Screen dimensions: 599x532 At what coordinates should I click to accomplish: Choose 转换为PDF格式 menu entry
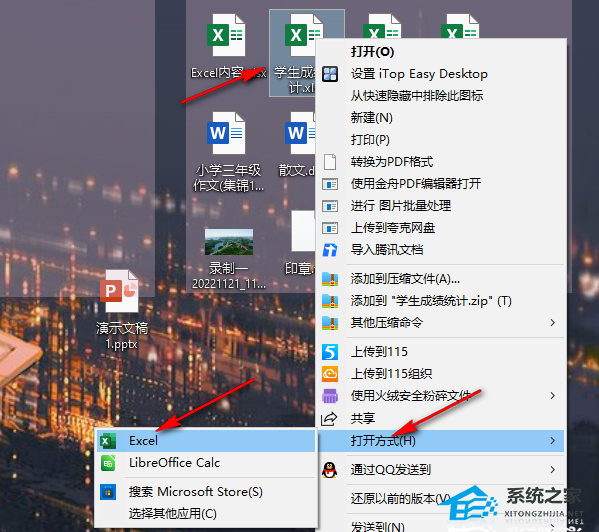click(392, 162)
